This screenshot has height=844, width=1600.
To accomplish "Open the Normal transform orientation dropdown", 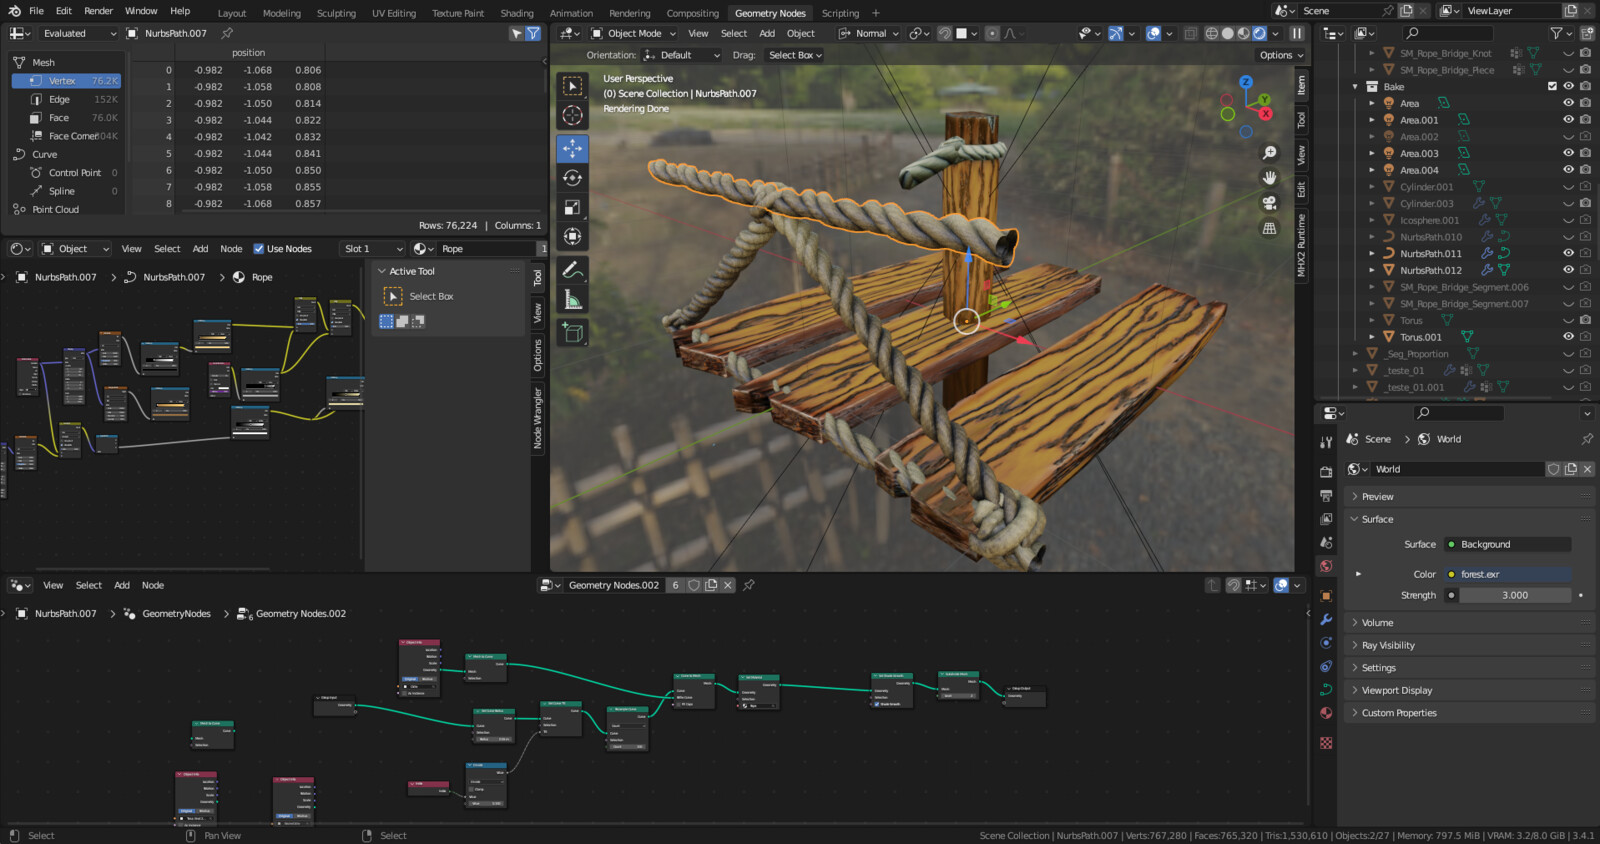I will 869,34.
